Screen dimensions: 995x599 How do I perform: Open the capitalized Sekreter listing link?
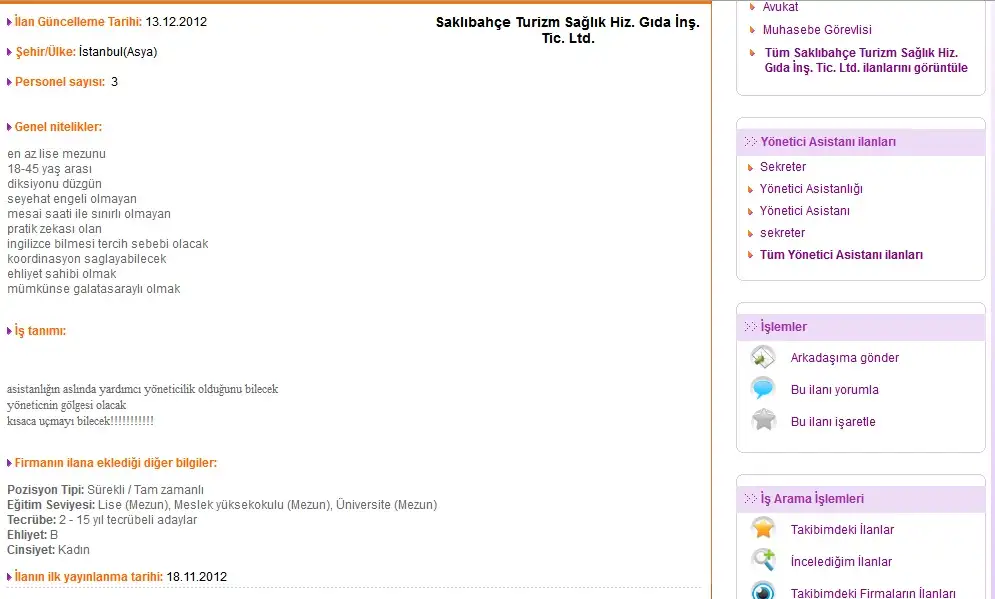point(782,167)
